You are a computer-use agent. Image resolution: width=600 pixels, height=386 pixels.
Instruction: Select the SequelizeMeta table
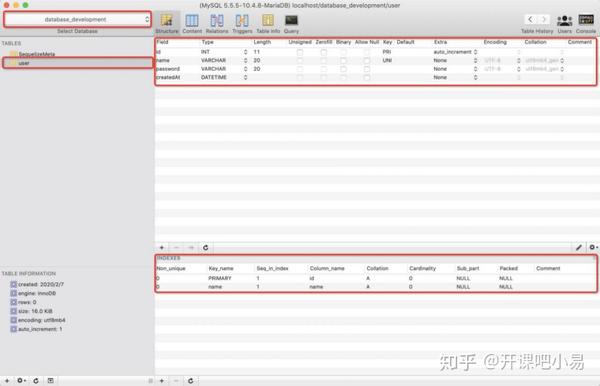click(37, 54)
